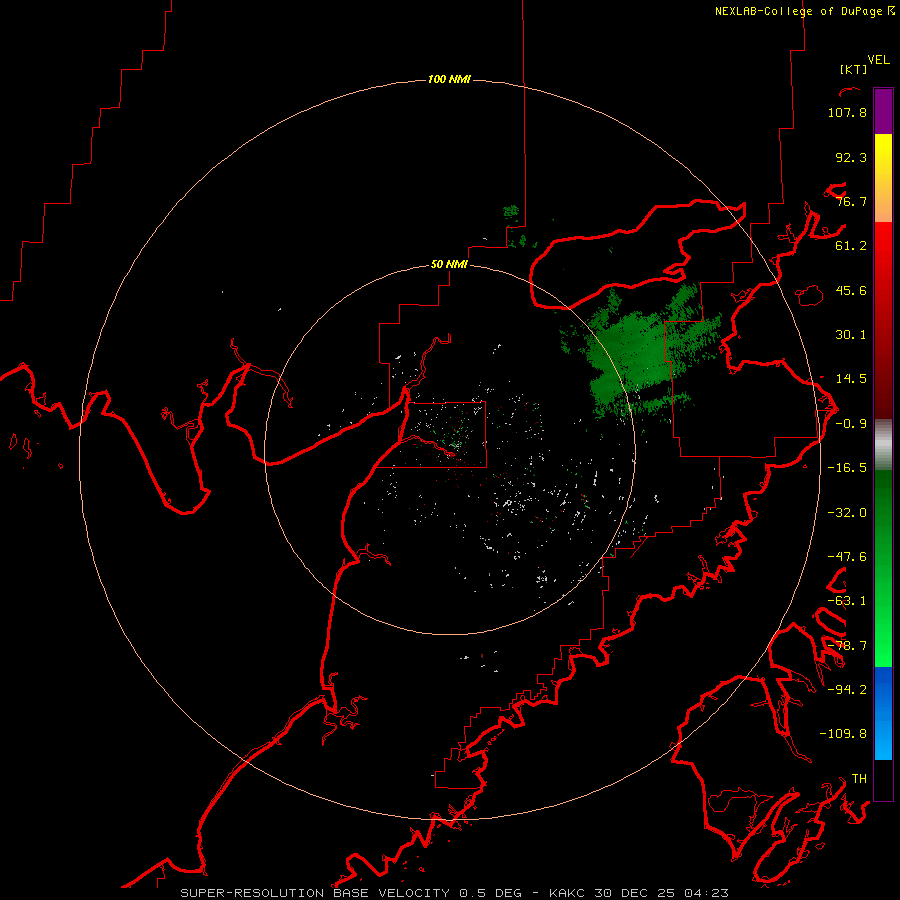Click the -16.5 velocity scale value
This screenshot has height=900, width=900.
(847, 468)
